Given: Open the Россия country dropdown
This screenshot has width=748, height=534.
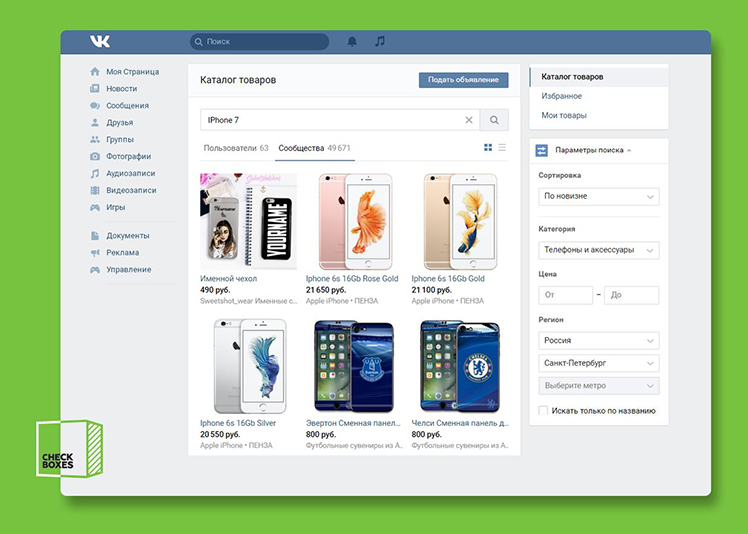Looking at the screenshot, I should 599,341.
